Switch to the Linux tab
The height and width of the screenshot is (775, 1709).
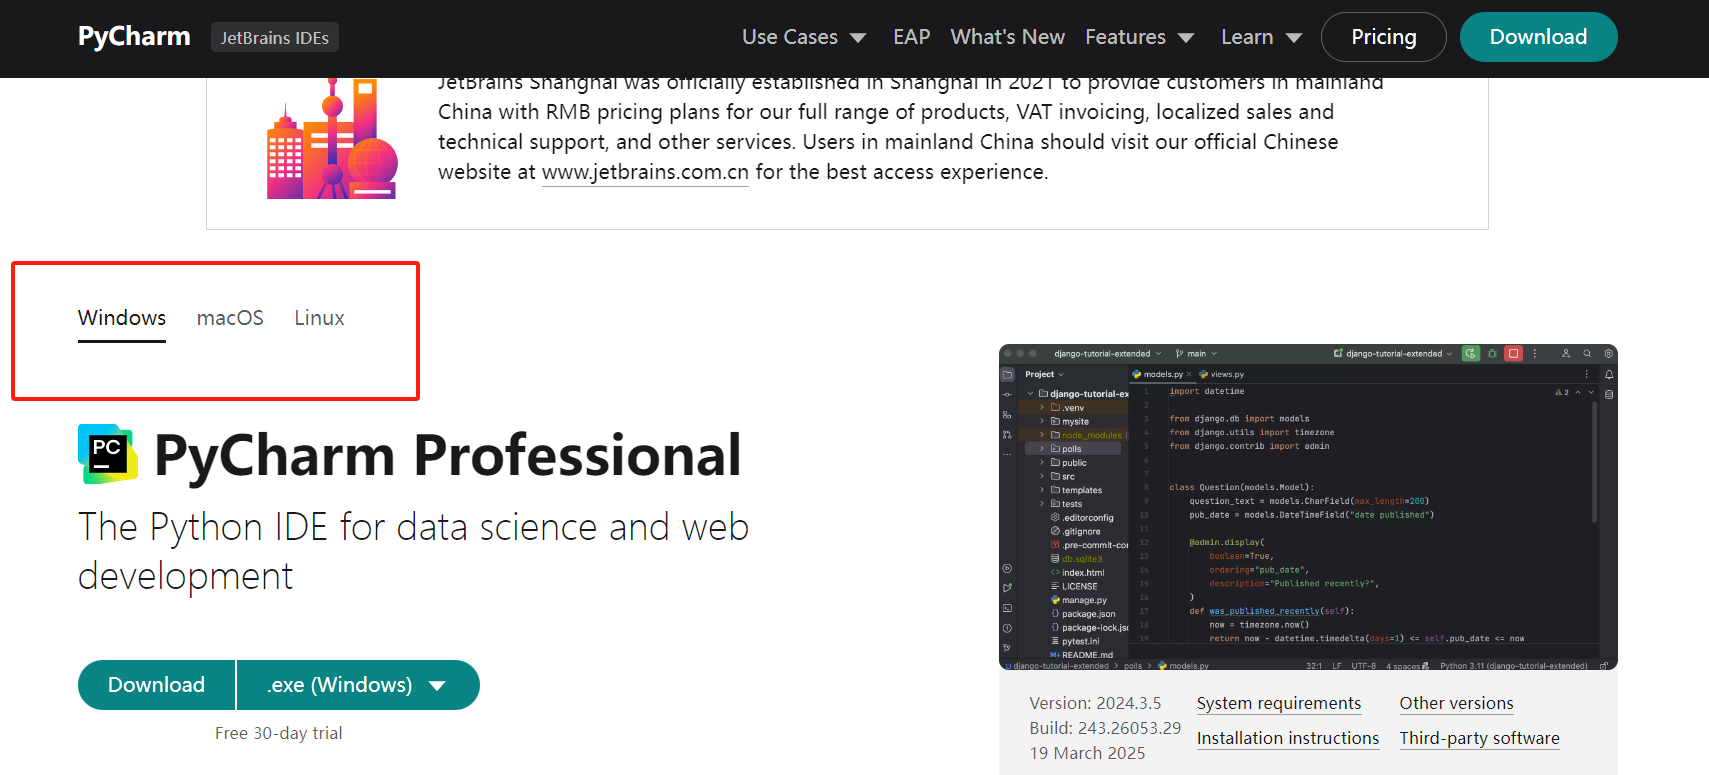pyautogui.click(x=319, y=318)
